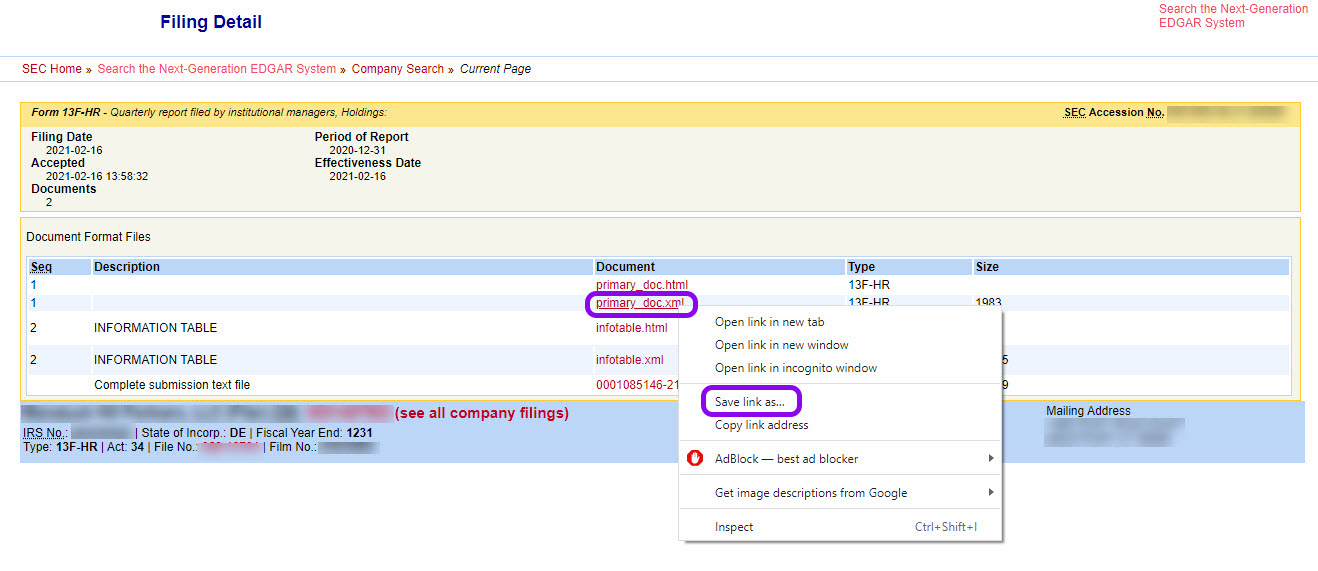Click Complete submission text file description
The image size is (1318, 571).
click(173, 385)
